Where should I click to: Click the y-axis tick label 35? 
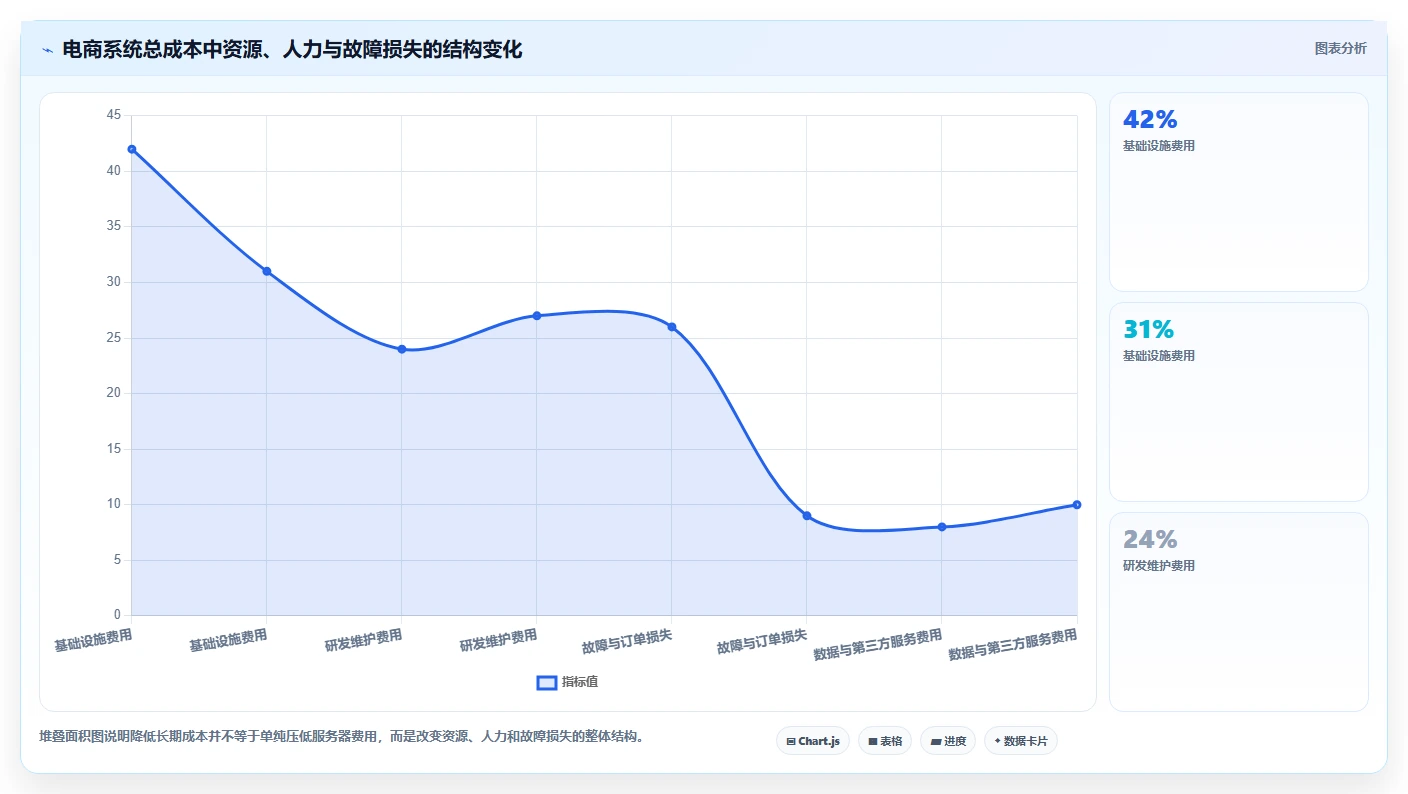tap(113, 226)
